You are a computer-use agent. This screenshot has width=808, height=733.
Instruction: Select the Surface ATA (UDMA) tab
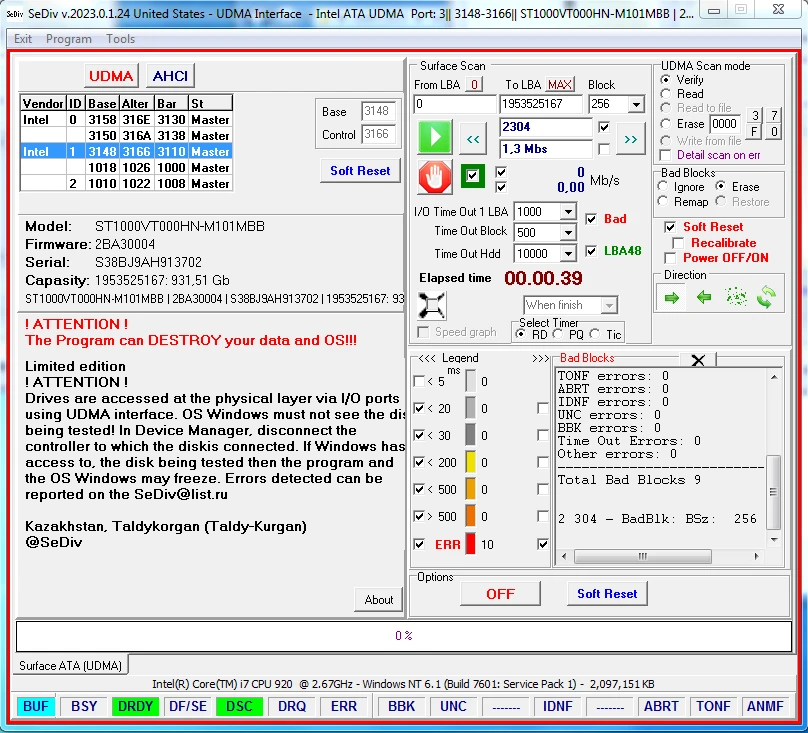tap(70, 665)
